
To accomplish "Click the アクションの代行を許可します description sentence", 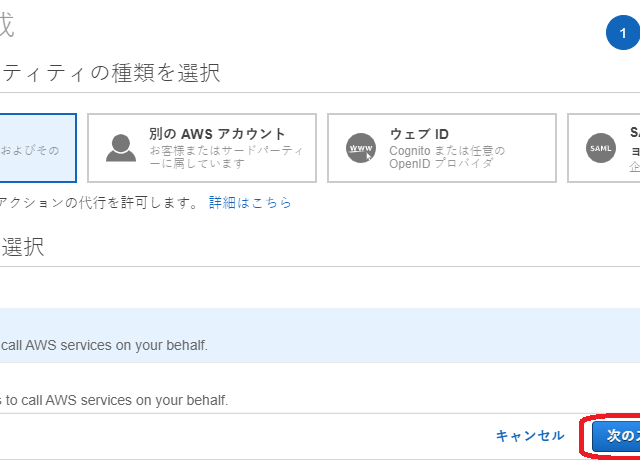I will click(x=100, y=202).
